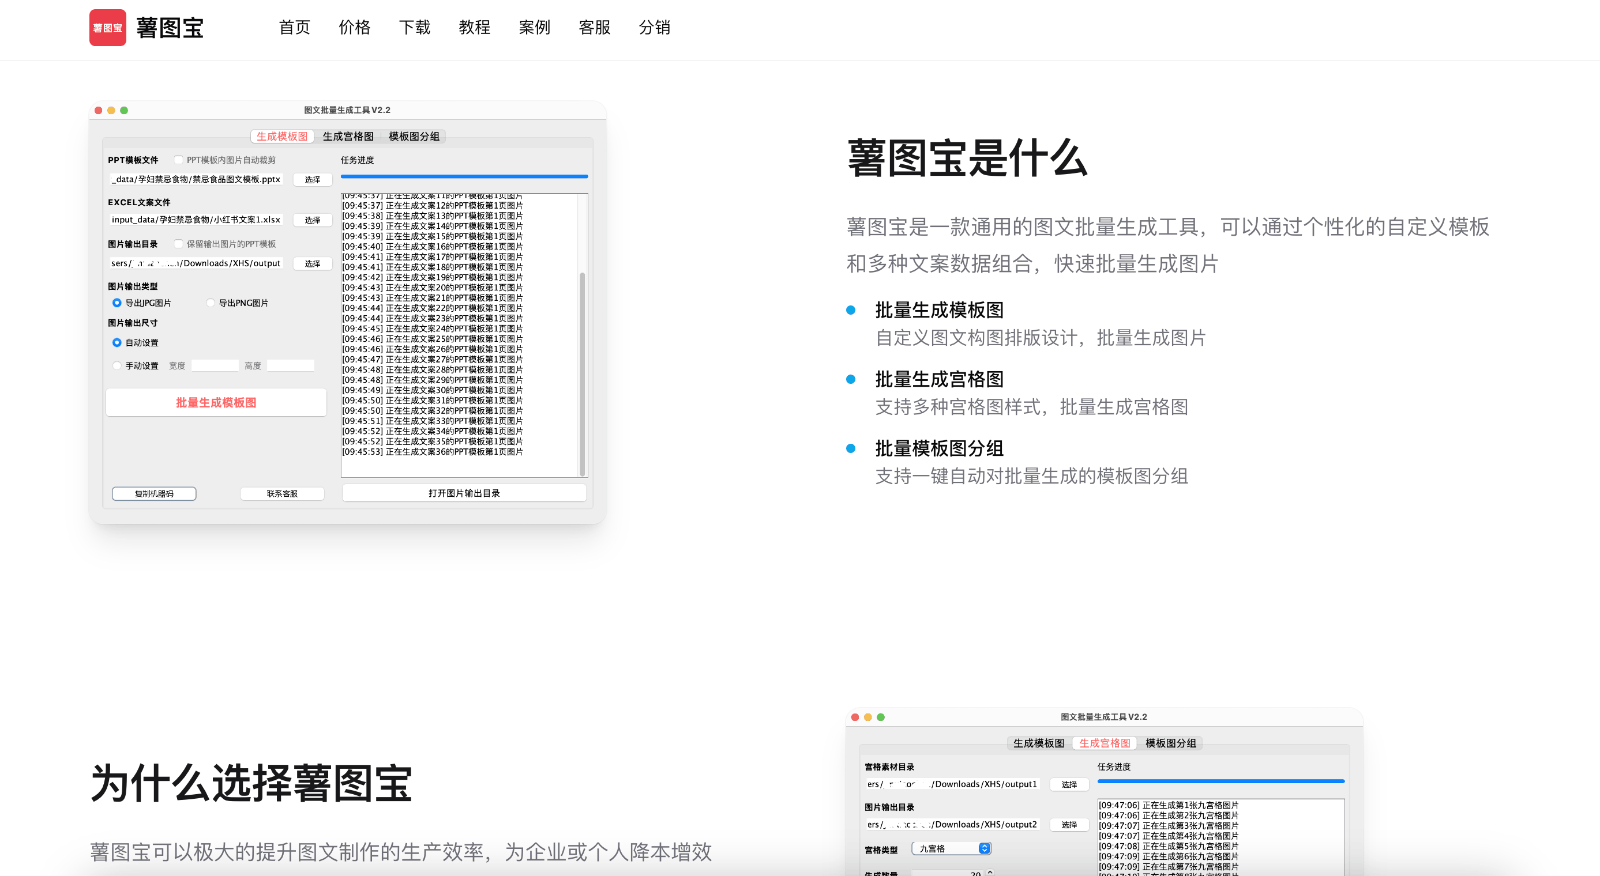Select the 生成宫格图 tab in upper tool screenshot
Image resolution: width=1600 pixels, height=876 pixels.
click(348, 137)
